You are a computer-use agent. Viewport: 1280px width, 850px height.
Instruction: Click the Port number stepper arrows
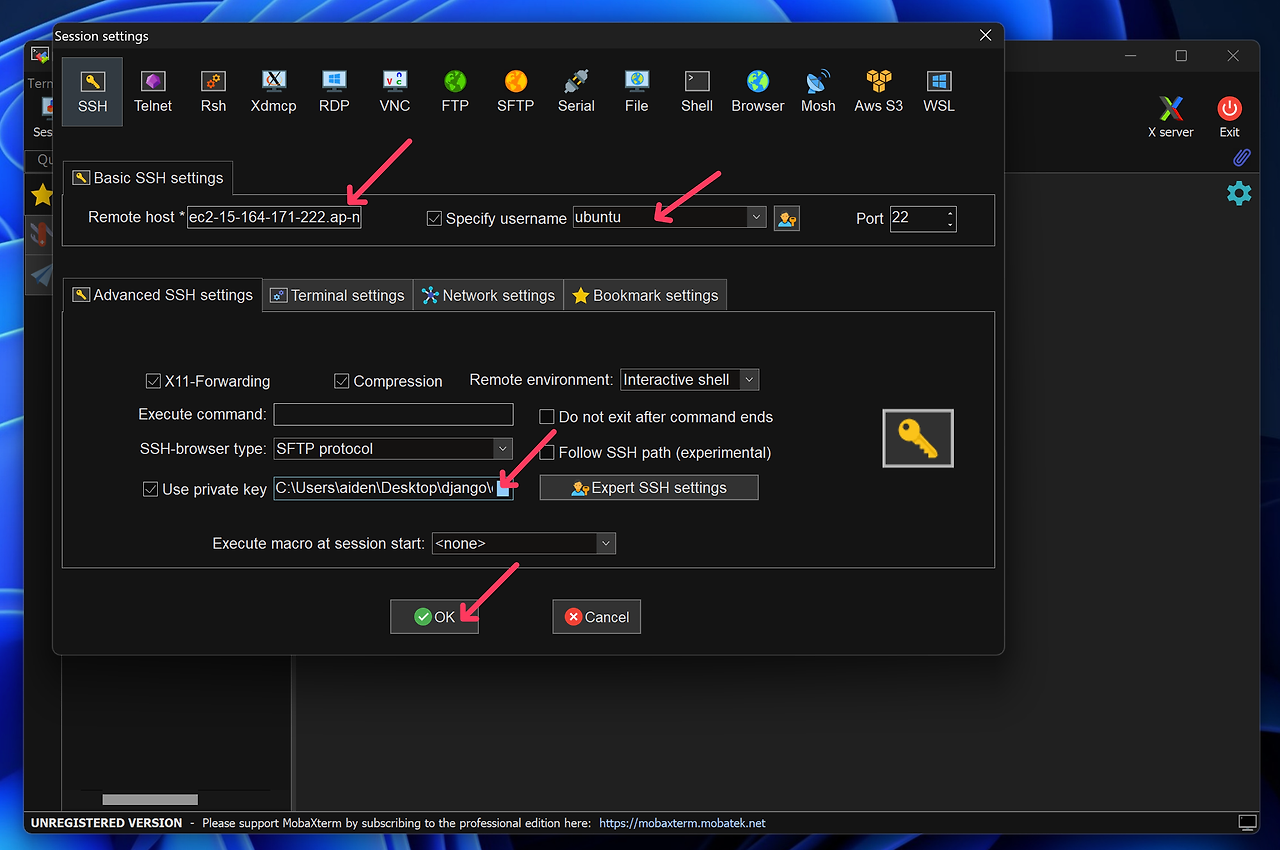click(950, 218)
